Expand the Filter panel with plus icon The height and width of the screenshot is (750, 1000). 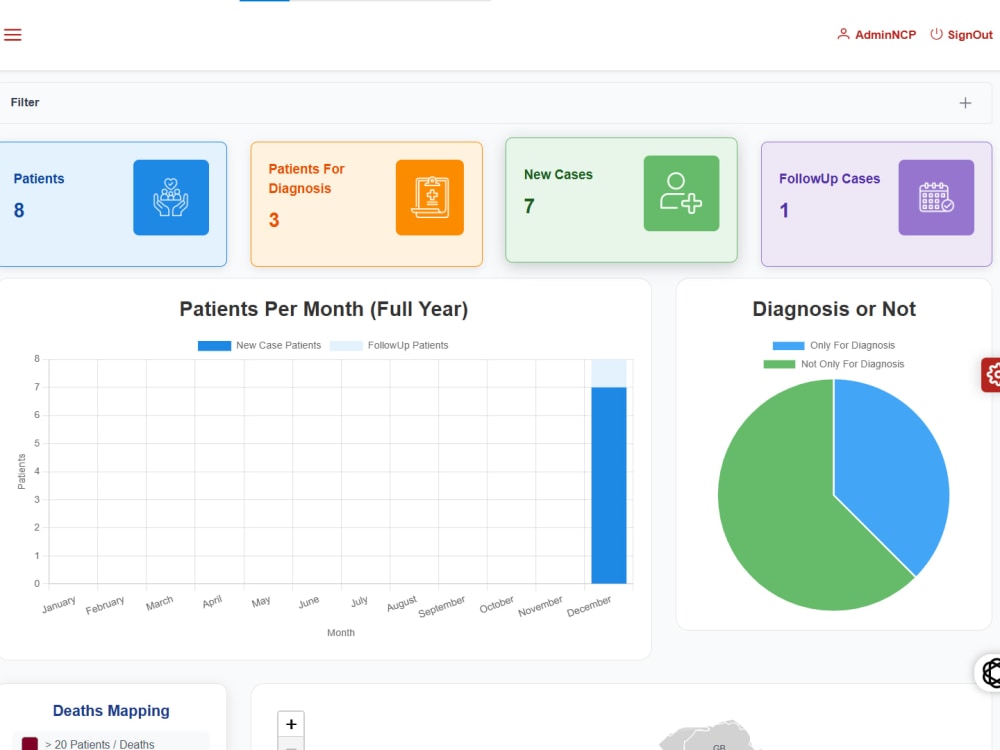(x=965, y=103)
